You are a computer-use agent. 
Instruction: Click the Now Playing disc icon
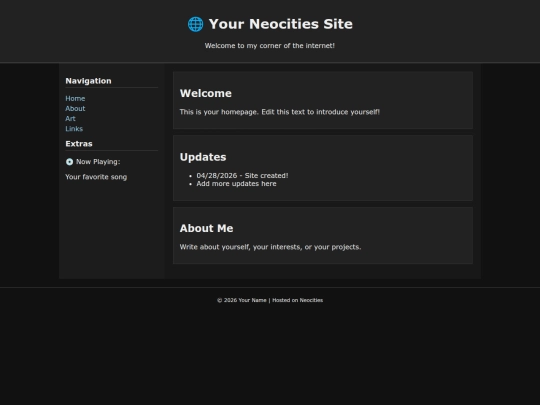tap(69, 162)
